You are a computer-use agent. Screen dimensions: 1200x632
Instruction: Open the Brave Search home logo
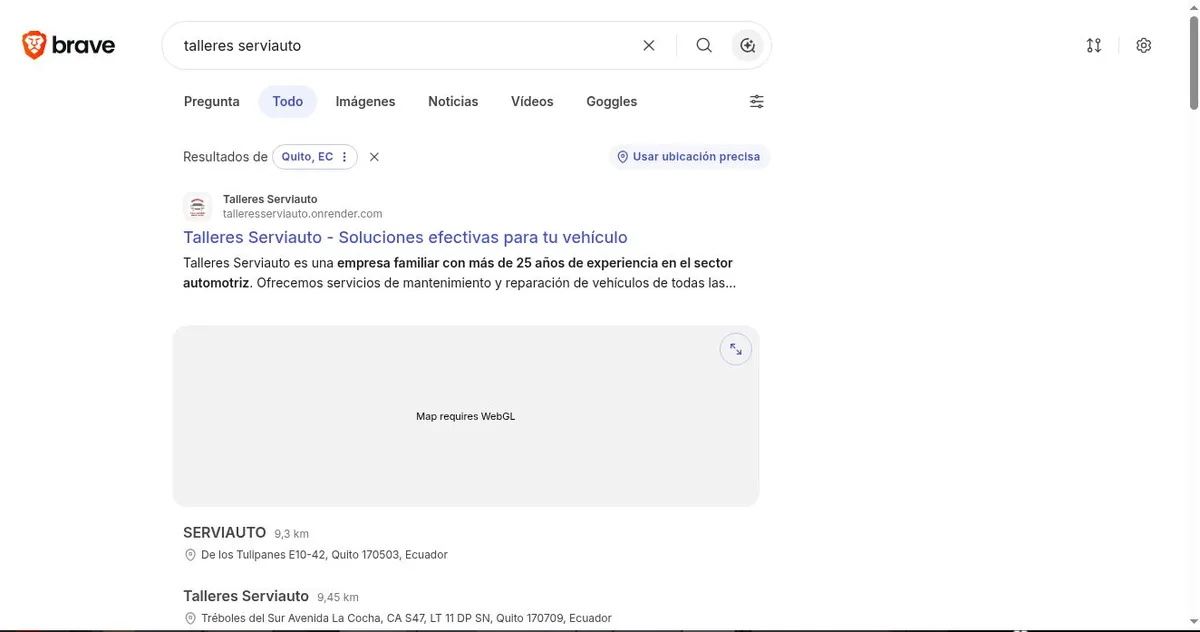point(68,45)
